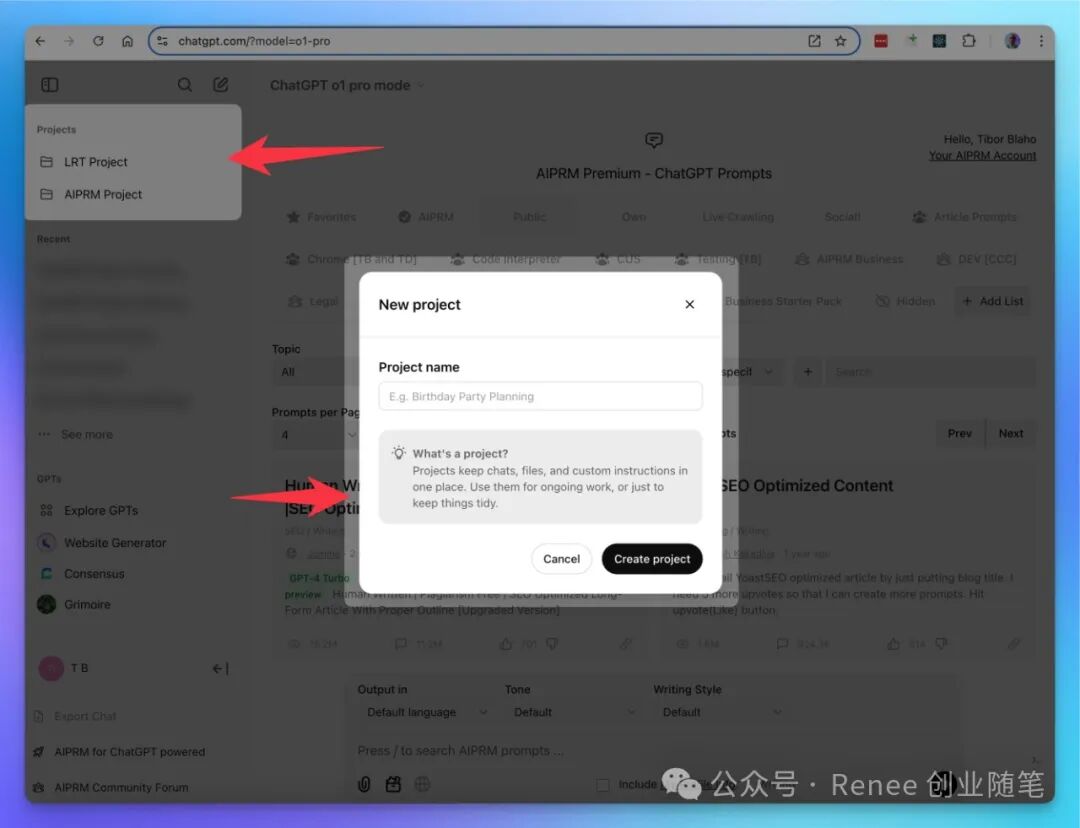Click the Project name input field

point(540,396)
